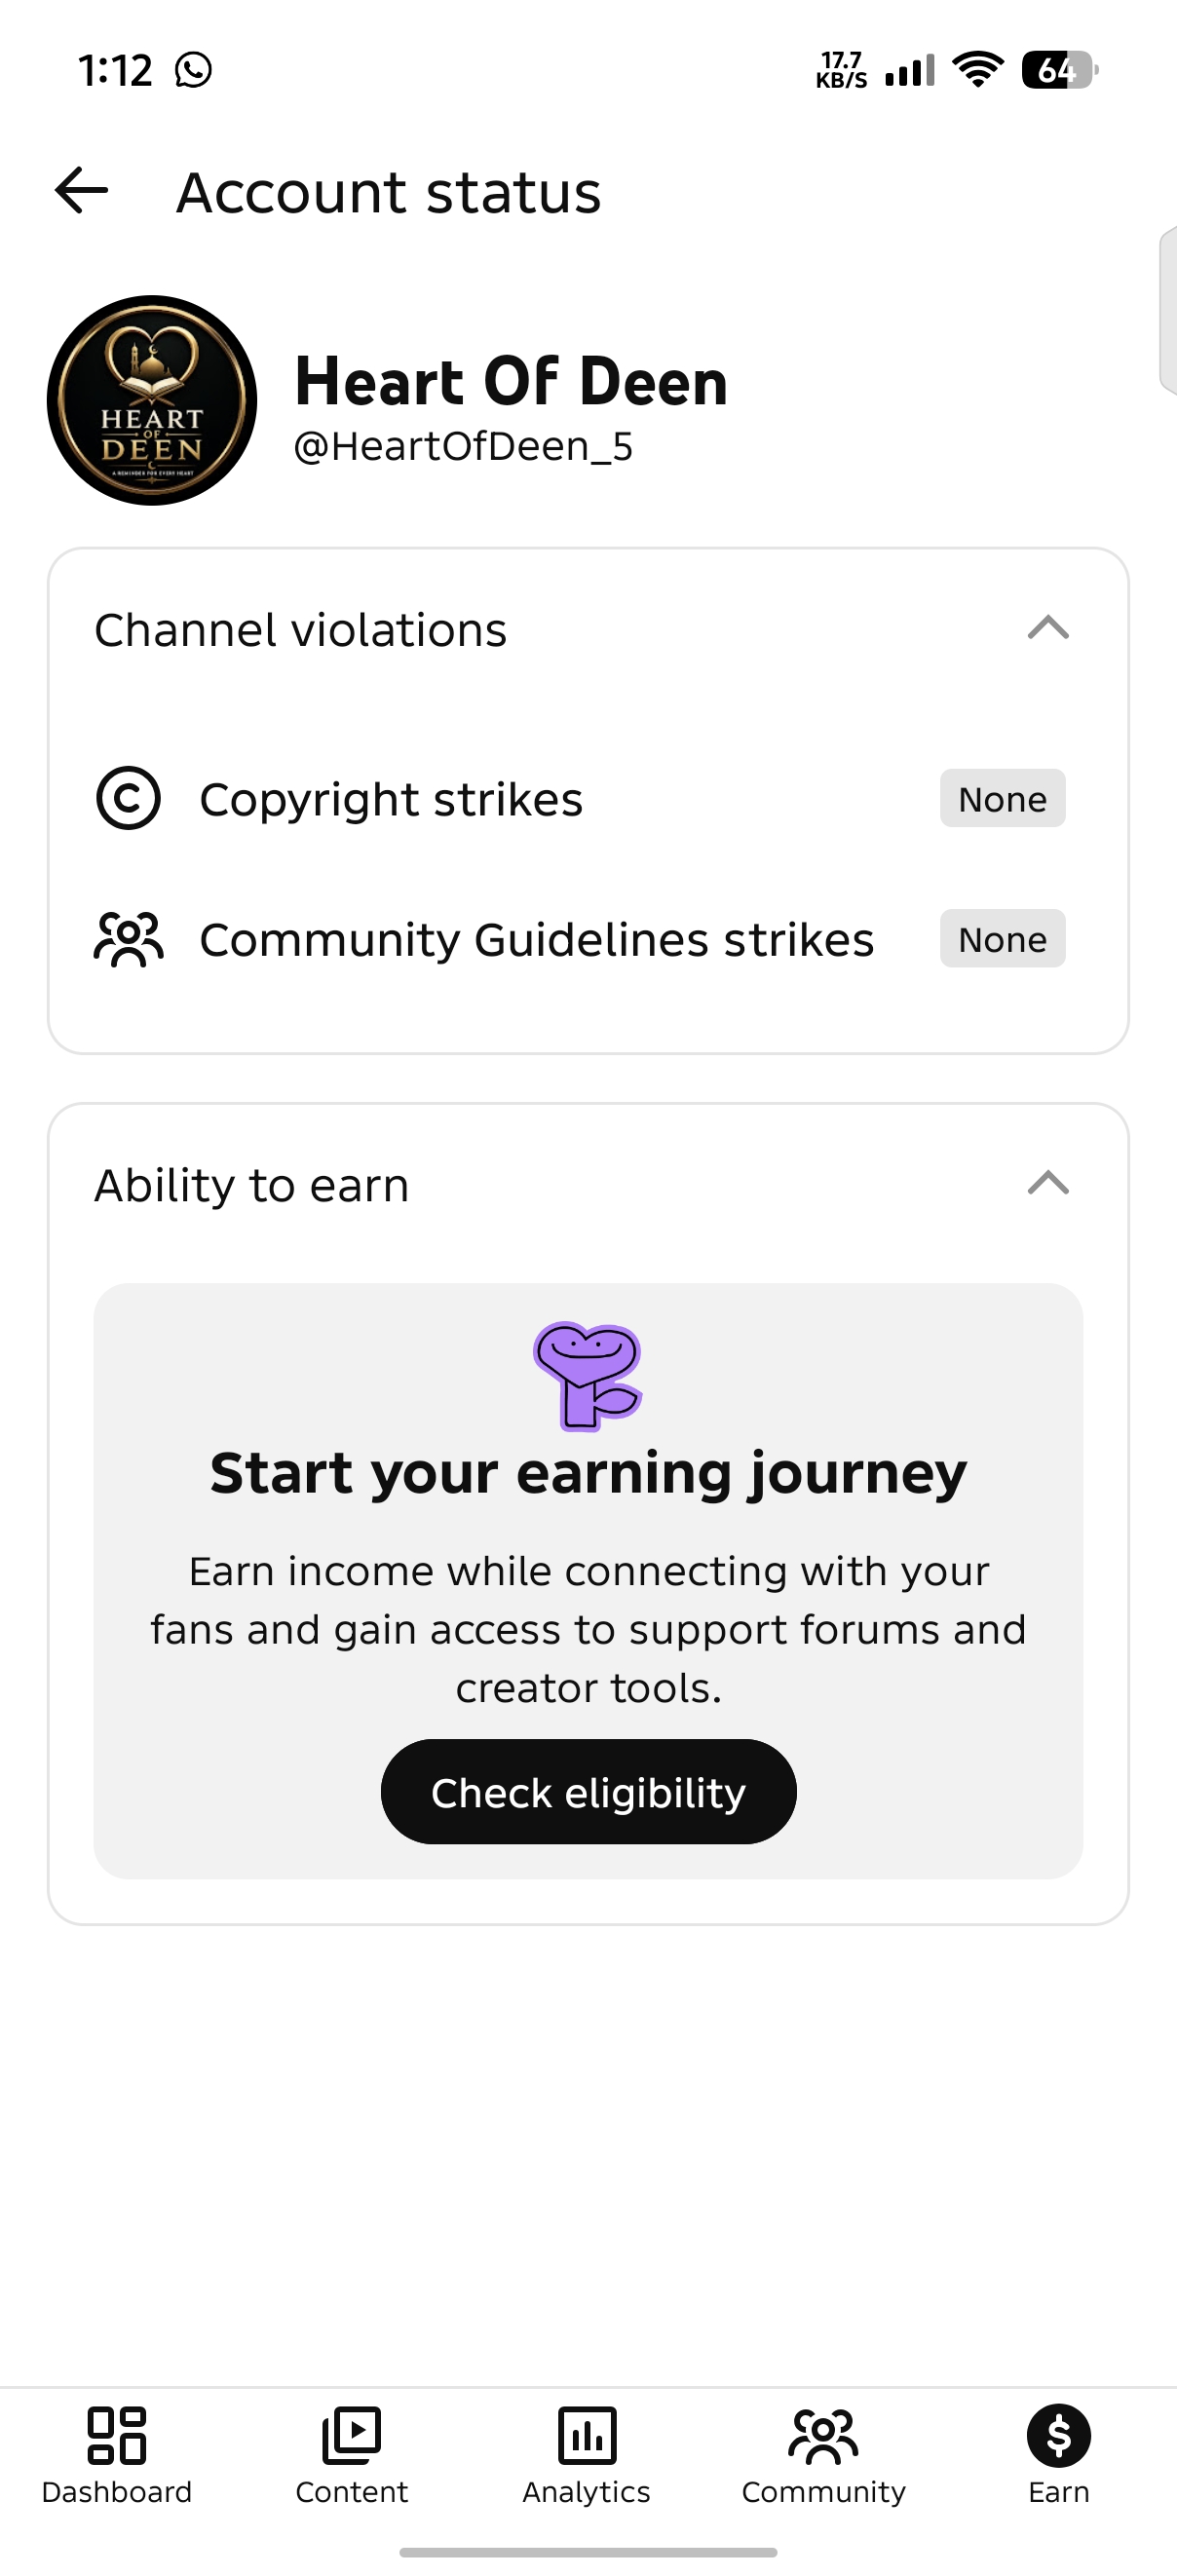
Task: Tap the @HeartOfDeen_5 channel handle
Action: click(x=463, y=446)
